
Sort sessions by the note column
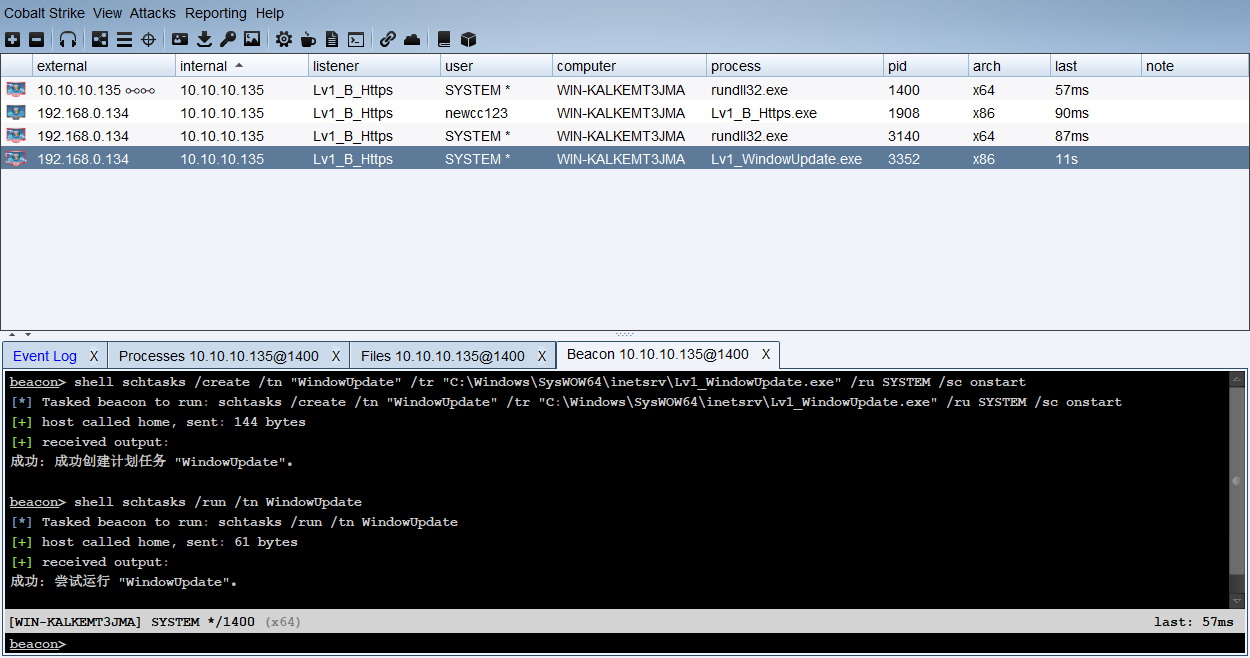tap(1195, 66)
